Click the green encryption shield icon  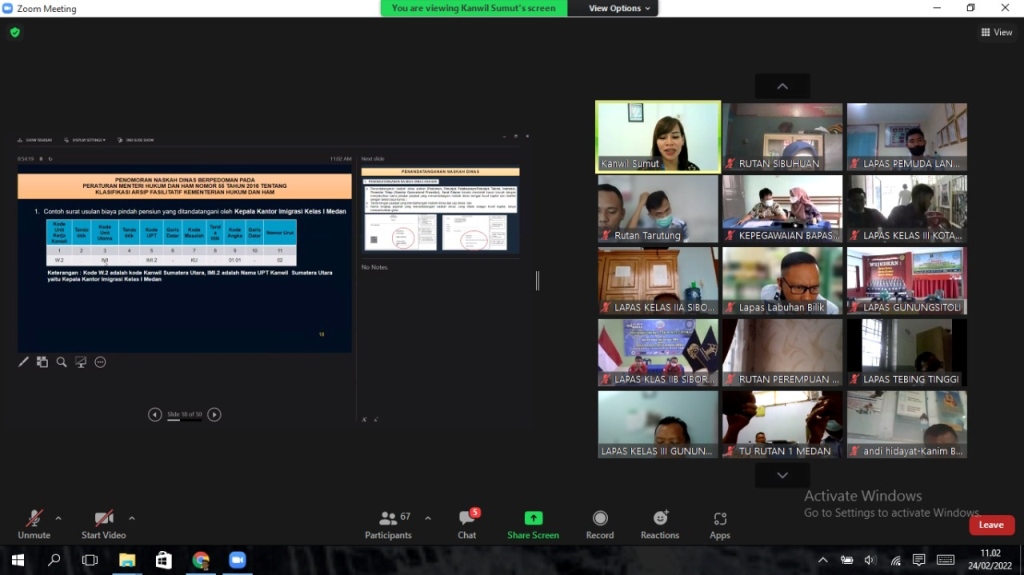[15, 32]
